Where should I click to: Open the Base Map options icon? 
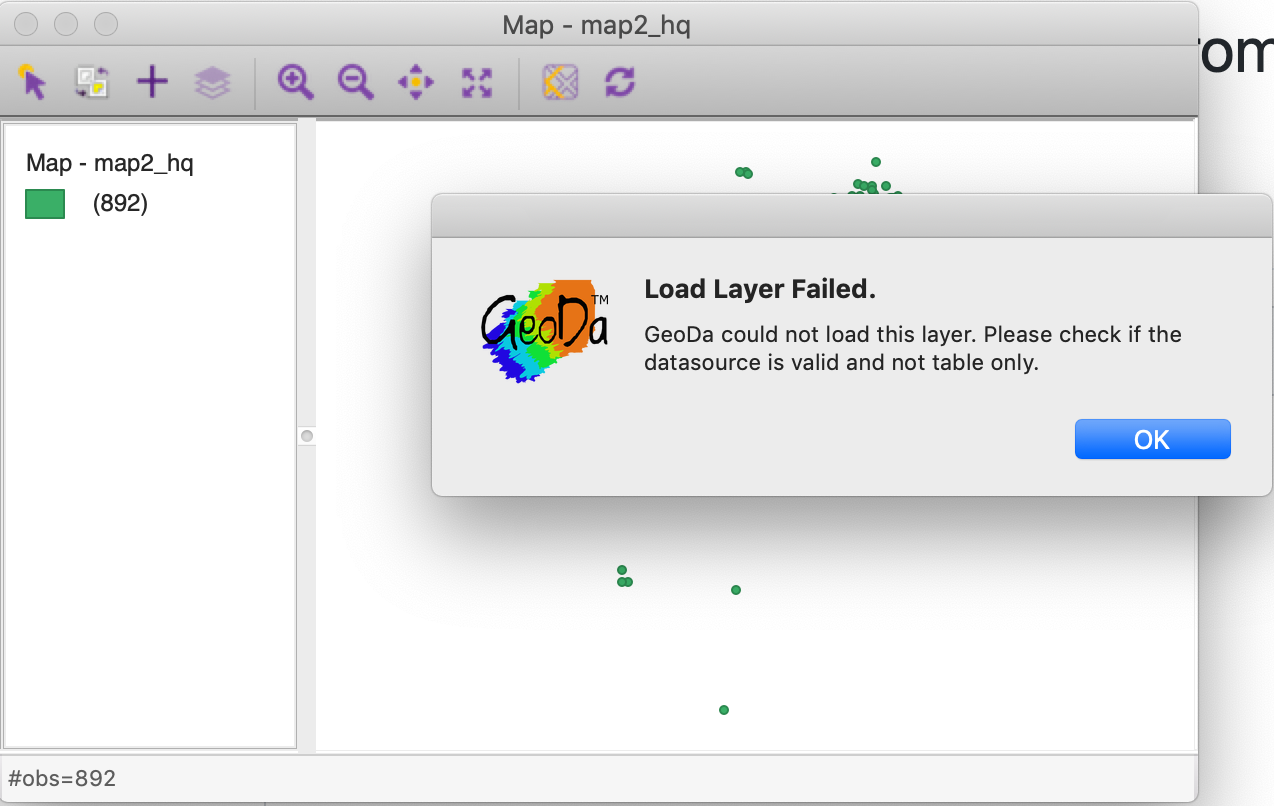point(560,82)
